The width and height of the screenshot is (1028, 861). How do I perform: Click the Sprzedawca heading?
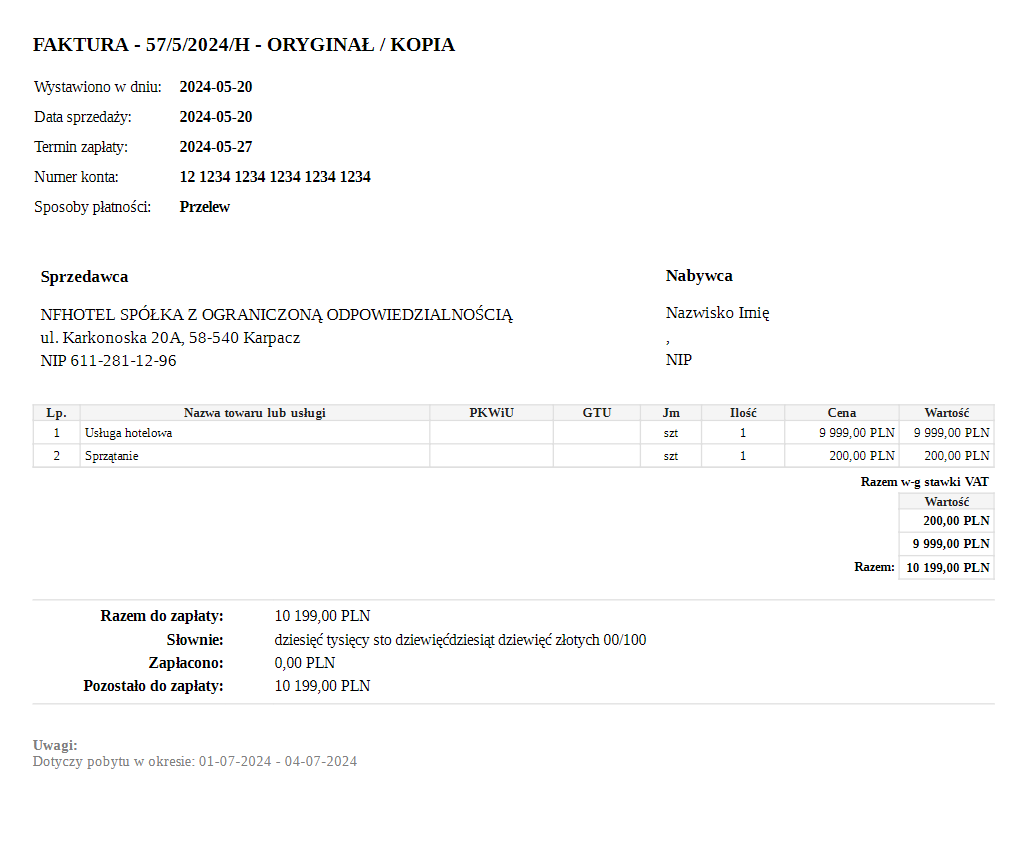(85, 277)
